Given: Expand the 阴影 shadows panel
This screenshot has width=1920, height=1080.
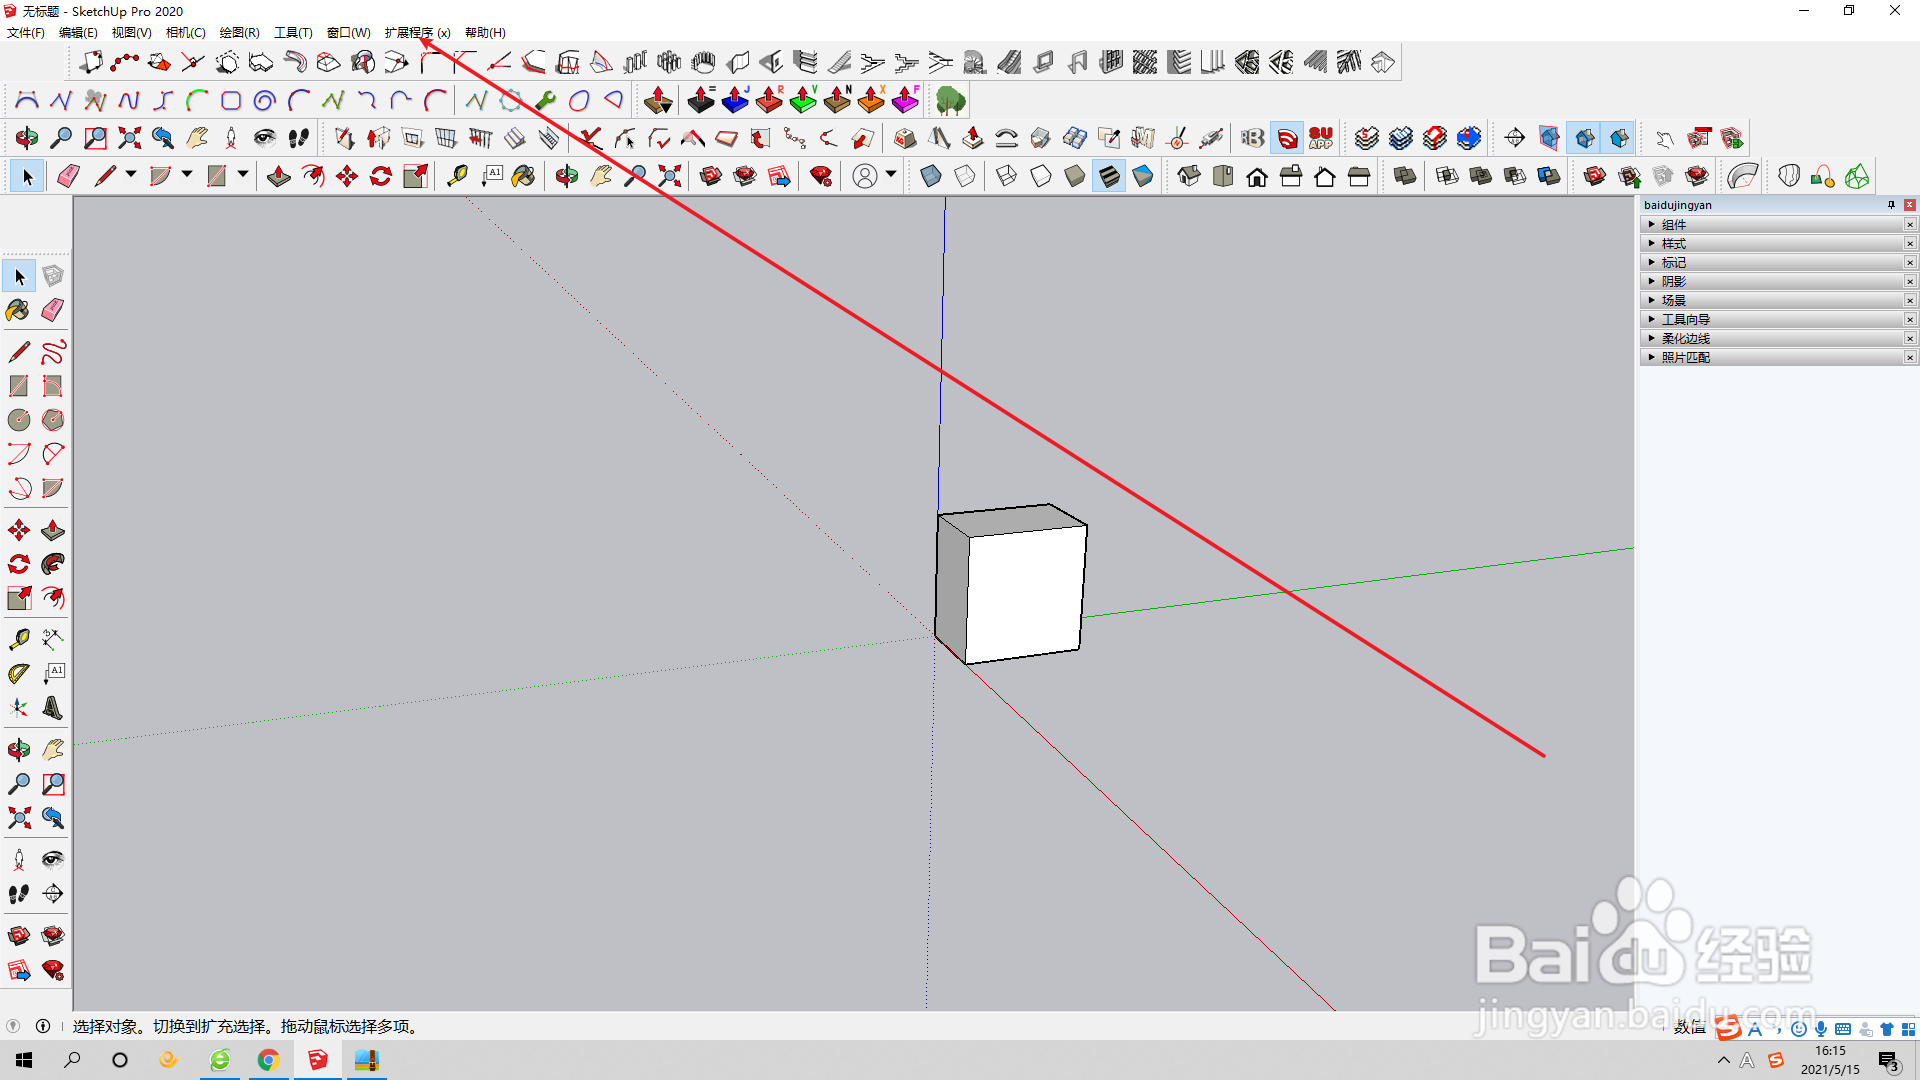Looking at the screenshot, I should pyautogui.click(x=1673, y=282).
